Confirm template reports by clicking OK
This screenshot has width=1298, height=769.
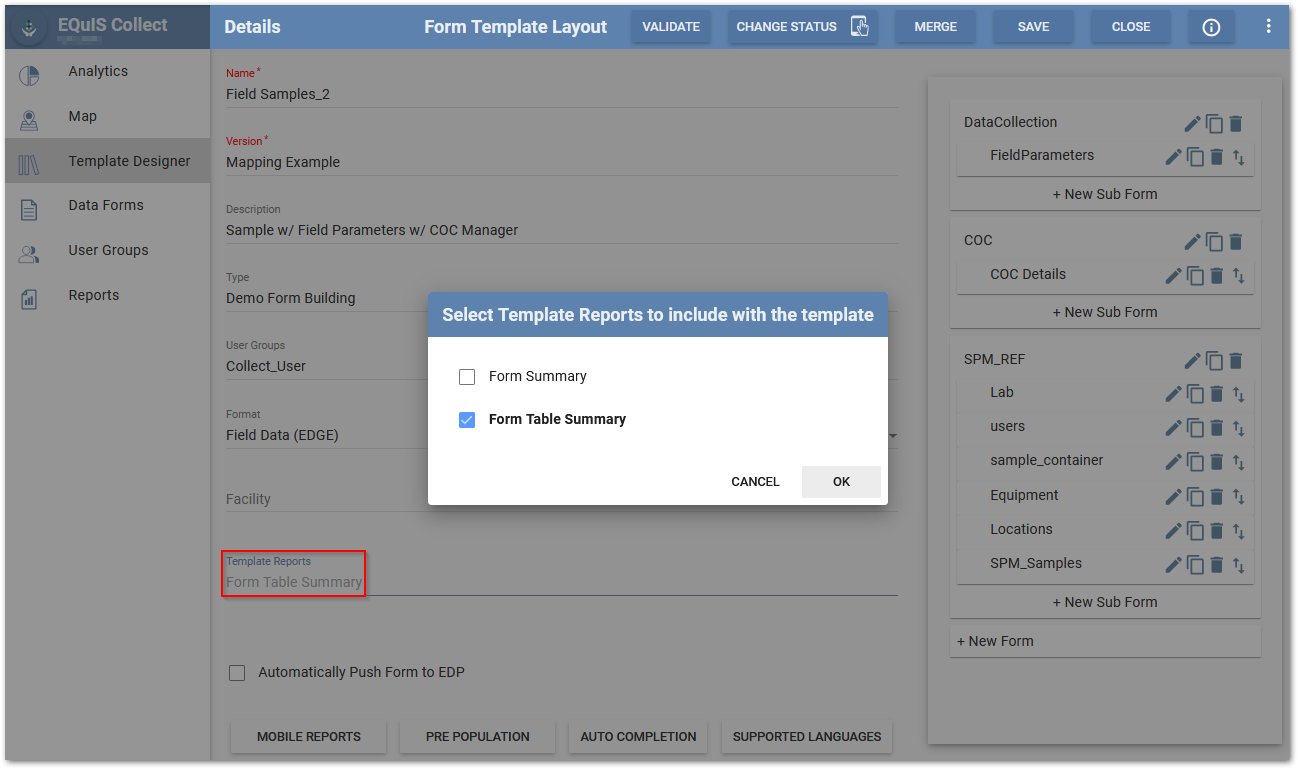pyautogui.click(x=840, y=481)
